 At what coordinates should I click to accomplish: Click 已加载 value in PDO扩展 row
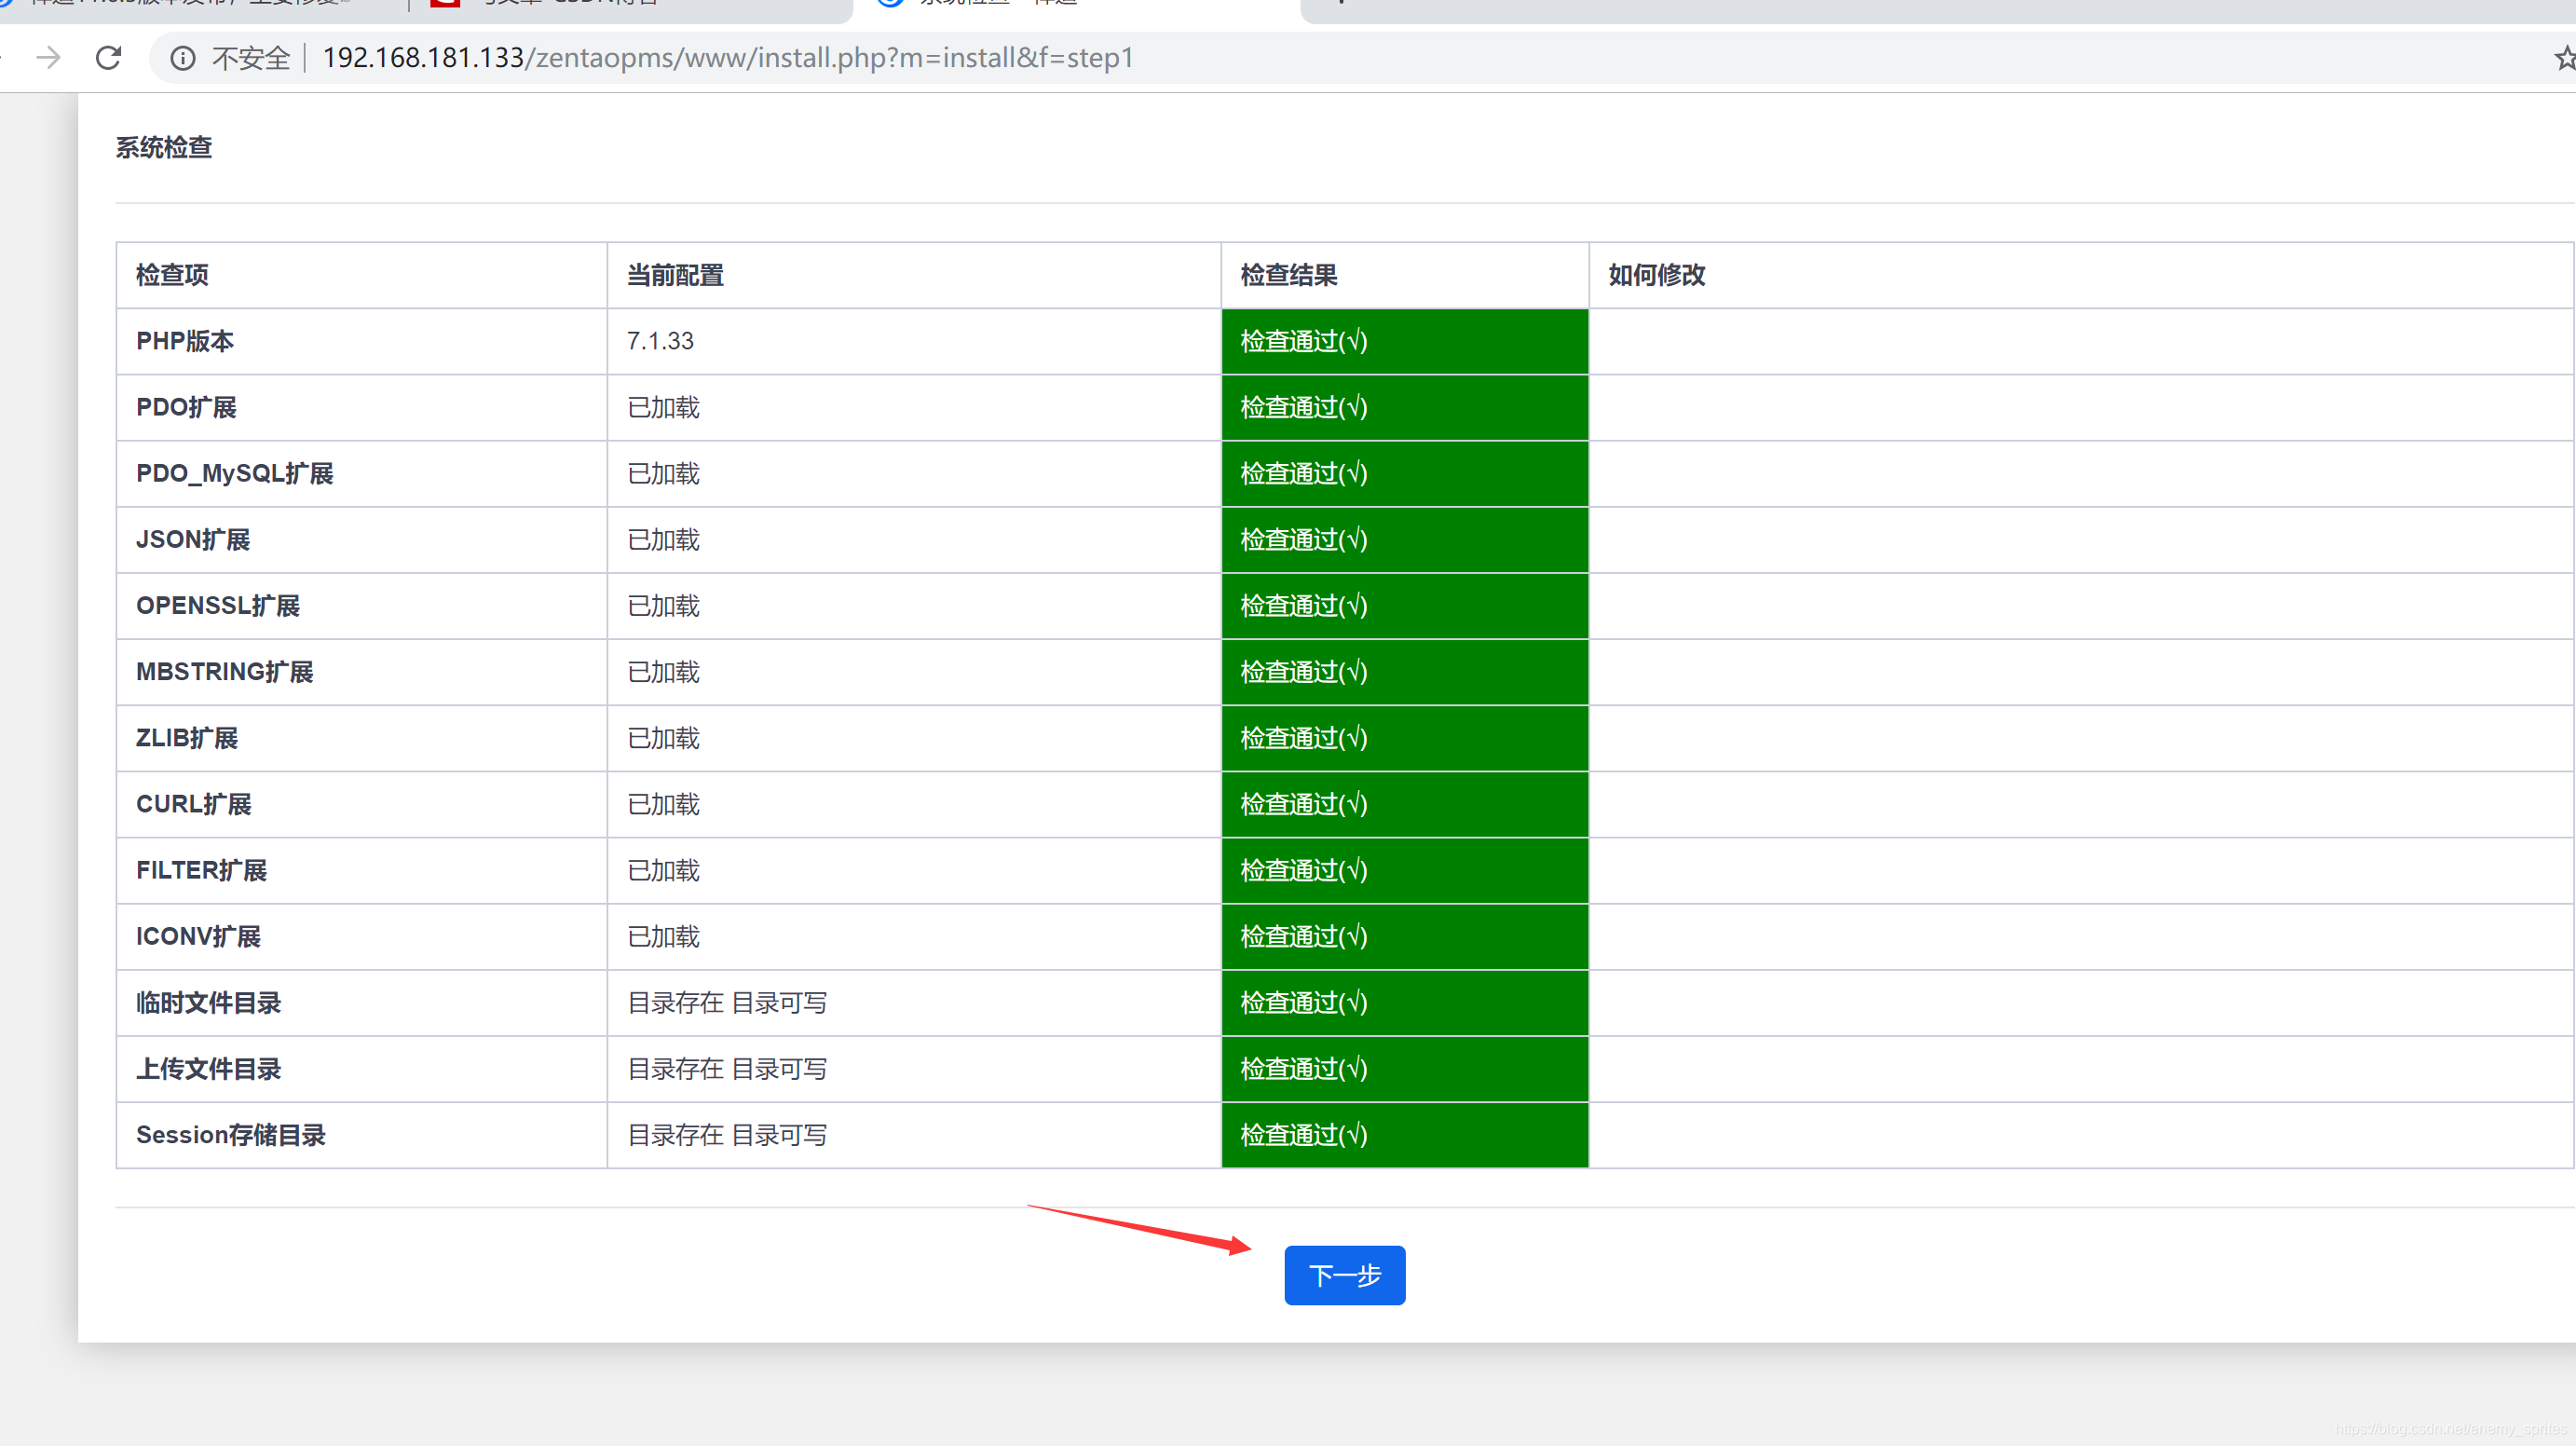(663, 407)
